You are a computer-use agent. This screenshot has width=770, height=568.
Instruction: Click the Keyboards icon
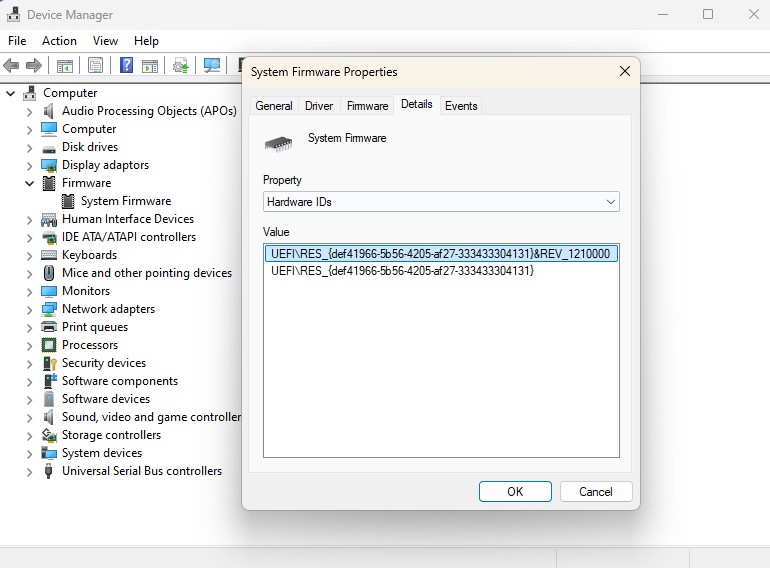pos(49,255)
